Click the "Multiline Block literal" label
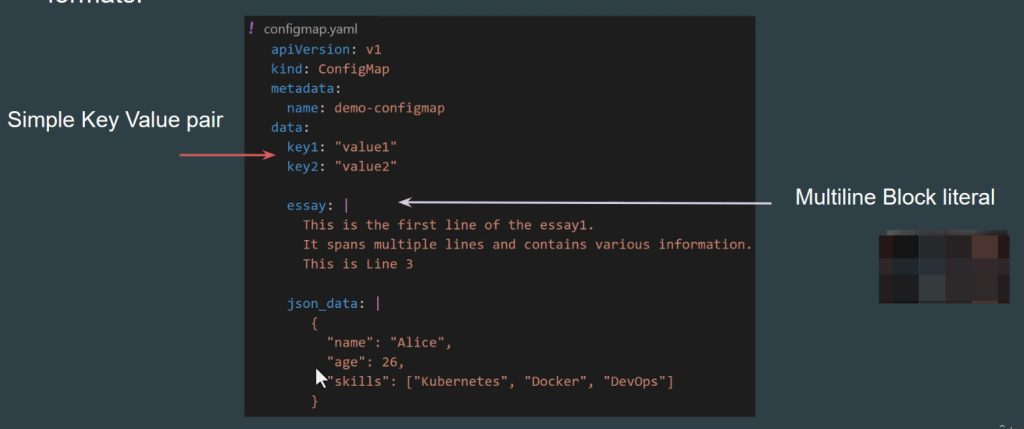This screenshot has width=1024, height=429. 894,198
